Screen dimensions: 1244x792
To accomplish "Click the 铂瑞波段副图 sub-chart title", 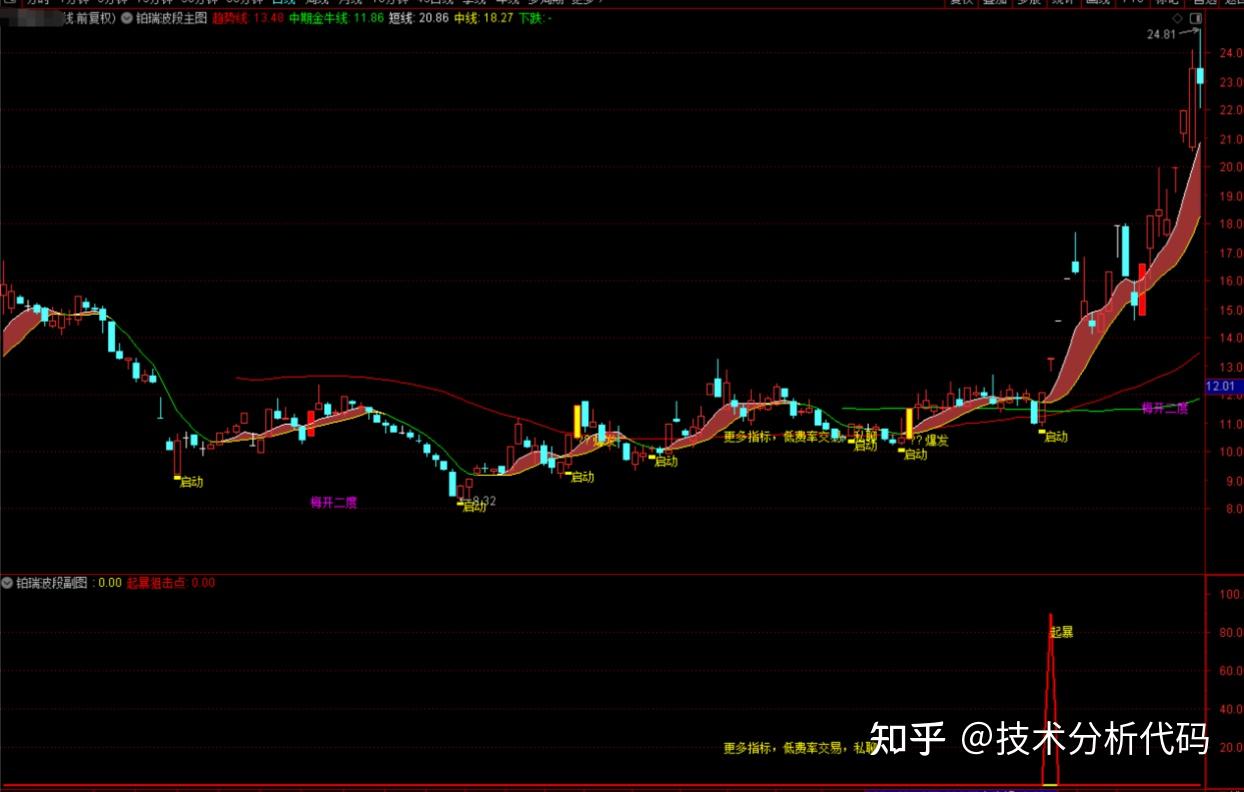I will pyautogui.click(x=52, y=582).
